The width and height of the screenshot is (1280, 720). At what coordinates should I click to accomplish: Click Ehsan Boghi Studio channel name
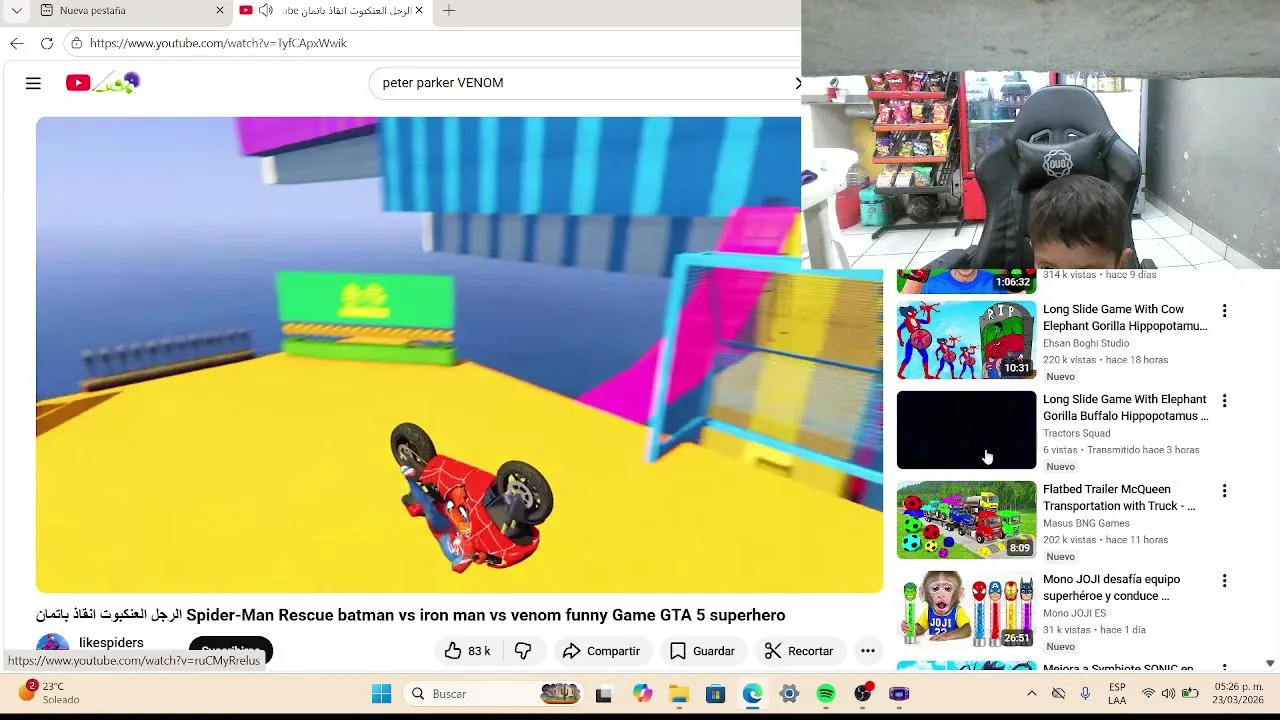click(1086, 343)
